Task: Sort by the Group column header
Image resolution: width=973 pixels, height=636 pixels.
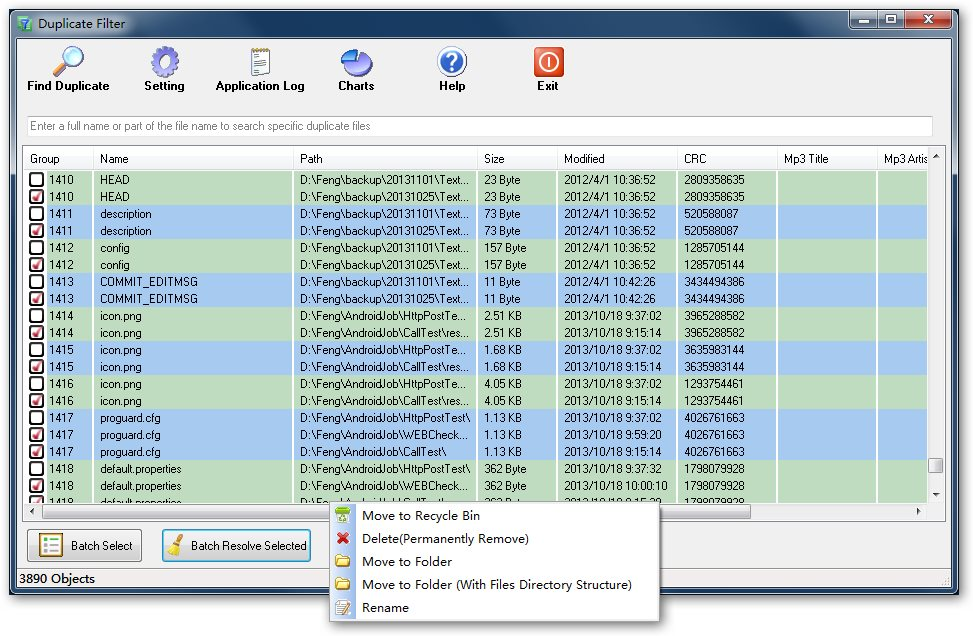Action: 58,158
